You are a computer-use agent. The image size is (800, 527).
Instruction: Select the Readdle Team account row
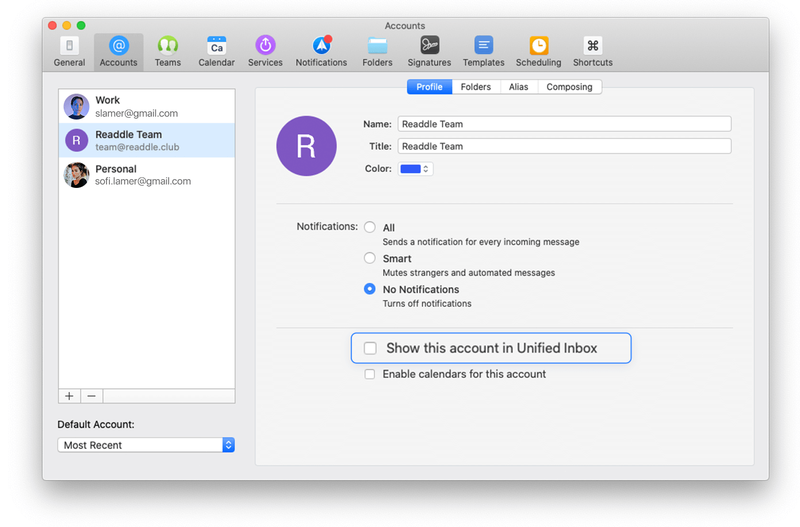click(147, 140)
